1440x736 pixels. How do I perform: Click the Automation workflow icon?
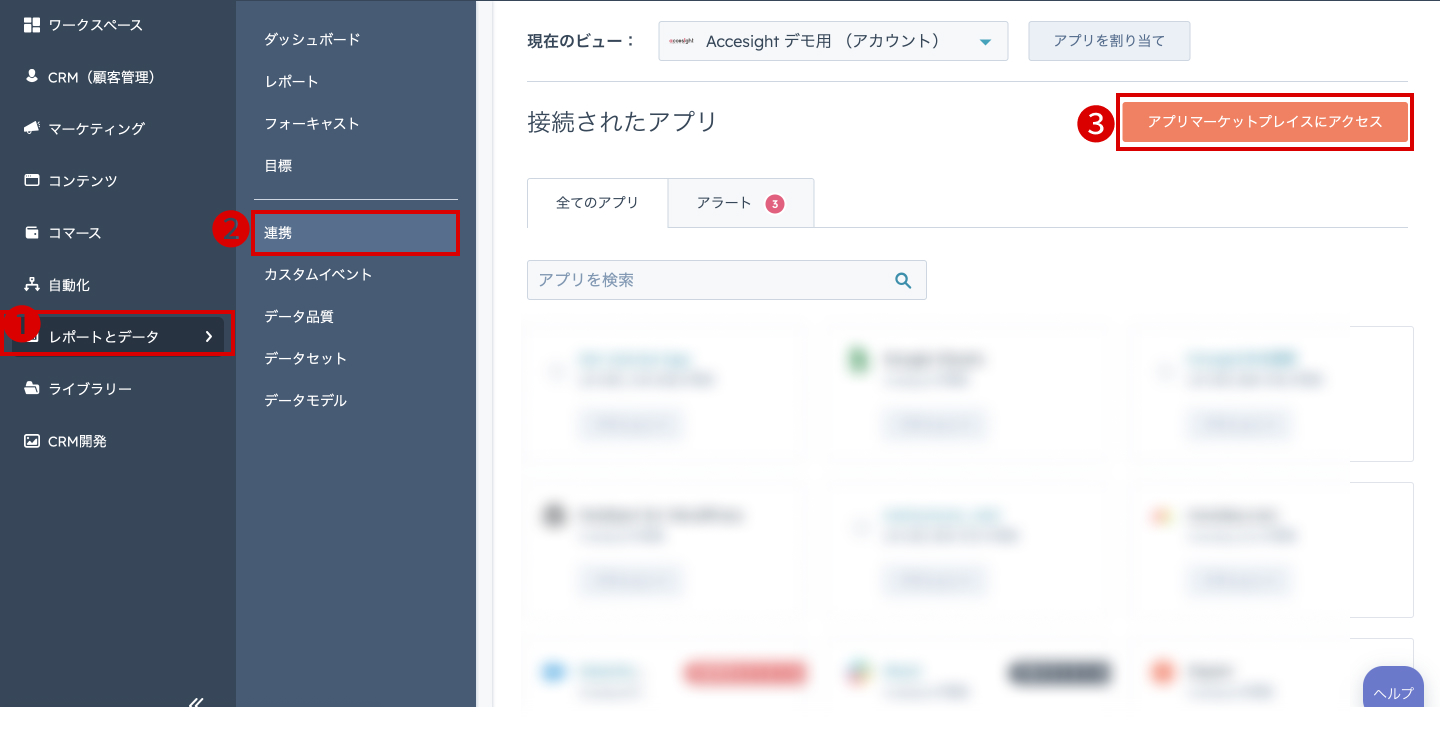click(x=32, y=284)
